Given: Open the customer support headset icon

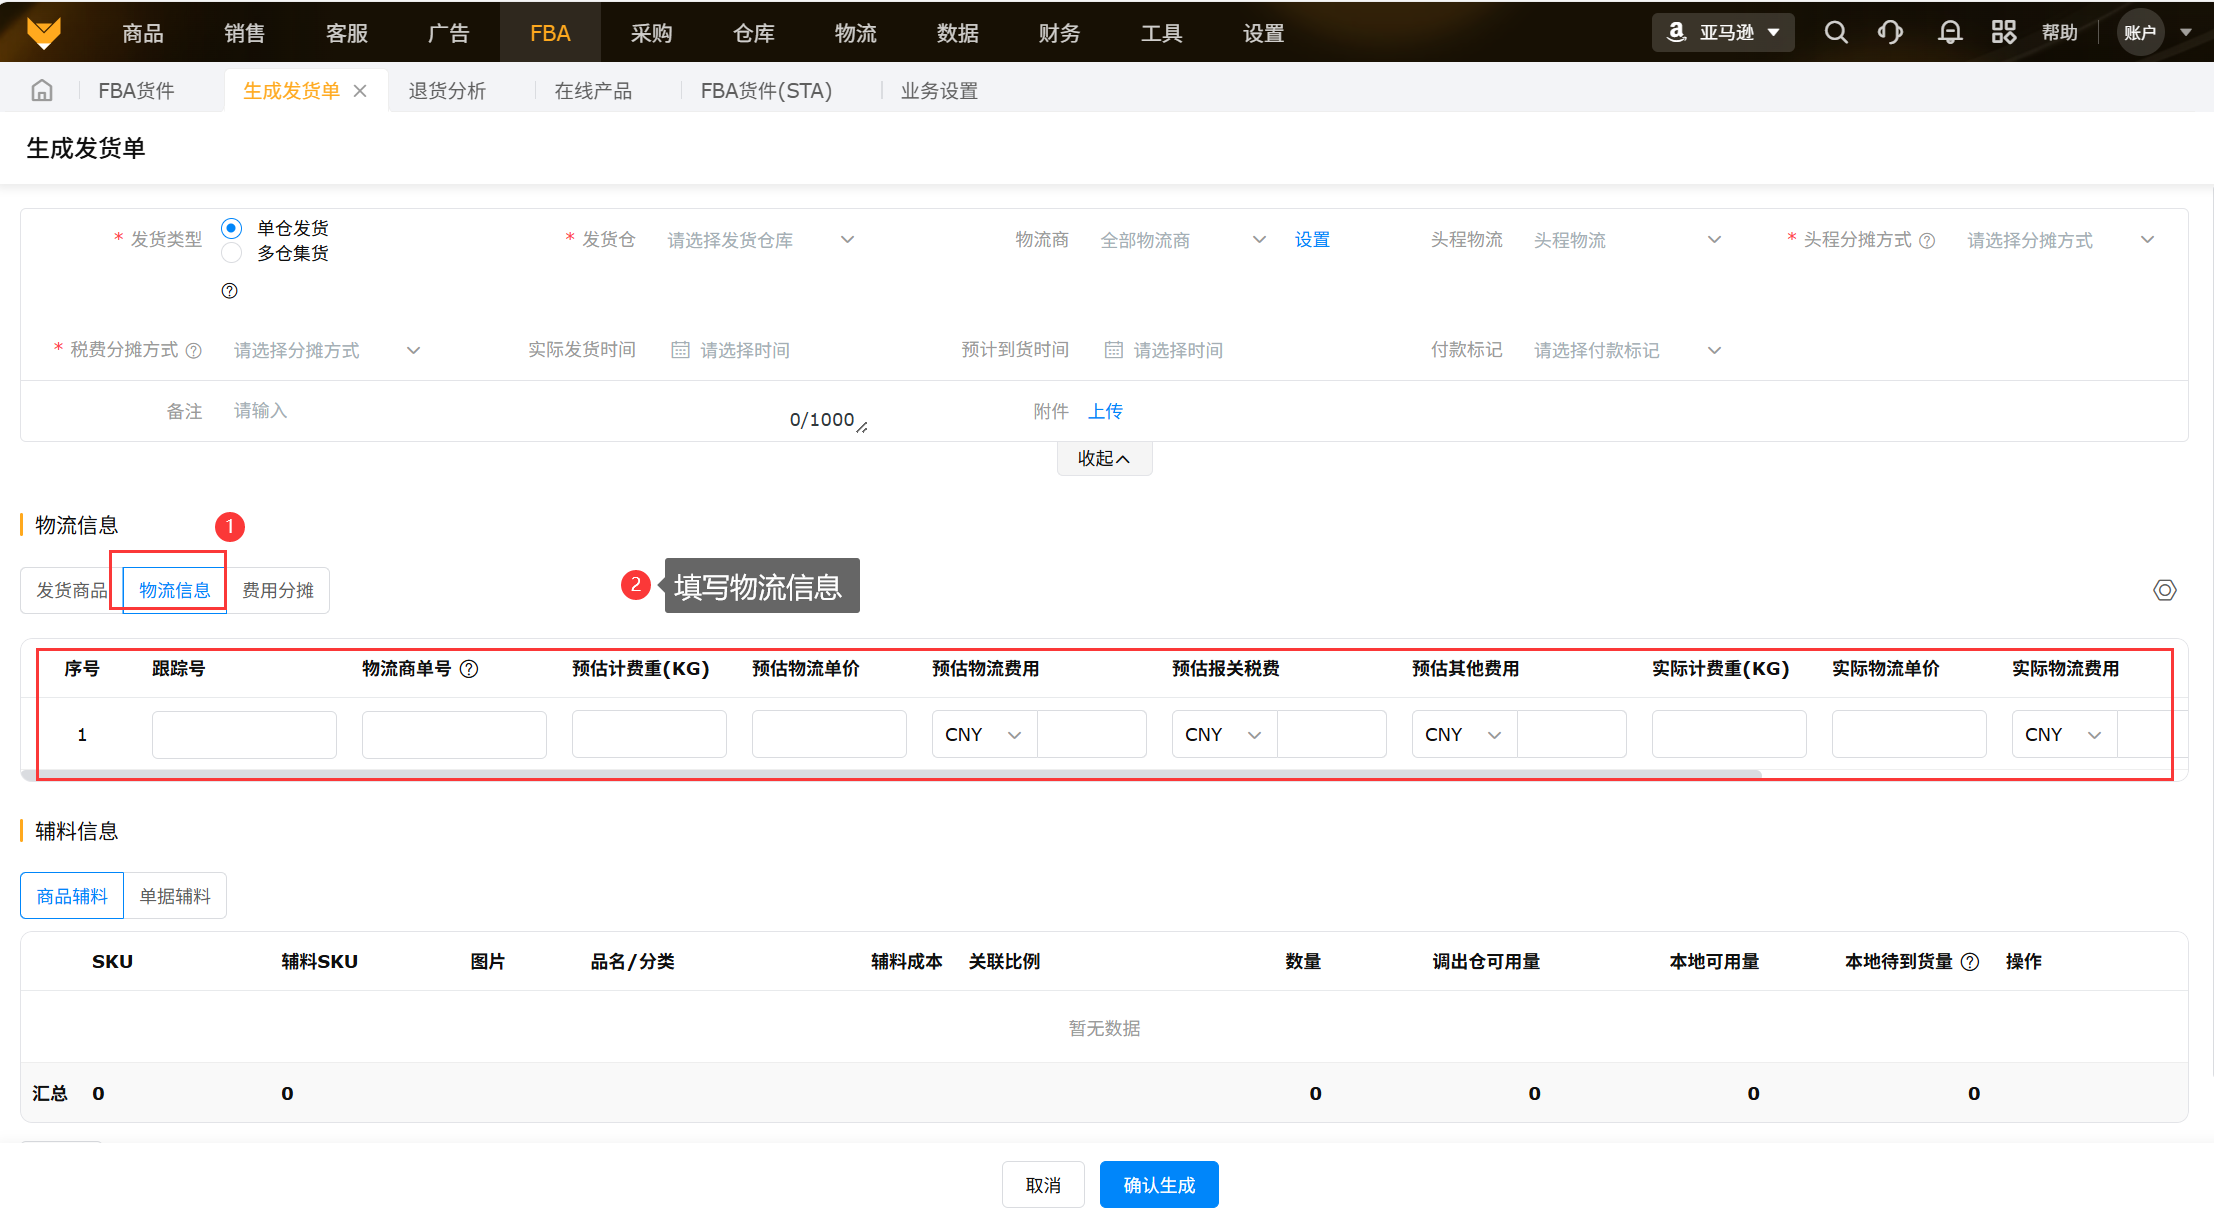Looking at the screenshot, I should click(x=1890, y=32).
